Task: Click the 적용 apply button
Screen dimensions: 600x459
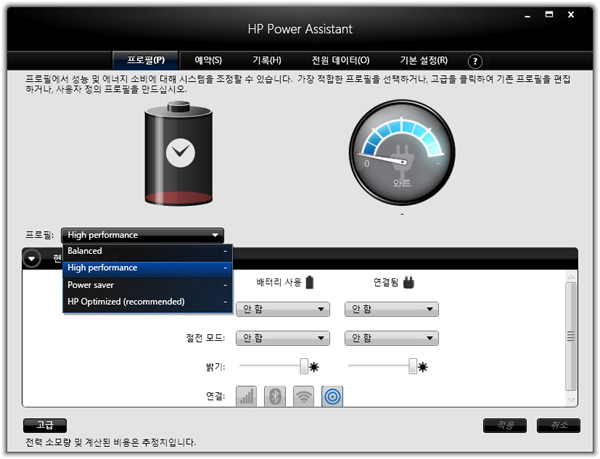Action: click(505, 425)
